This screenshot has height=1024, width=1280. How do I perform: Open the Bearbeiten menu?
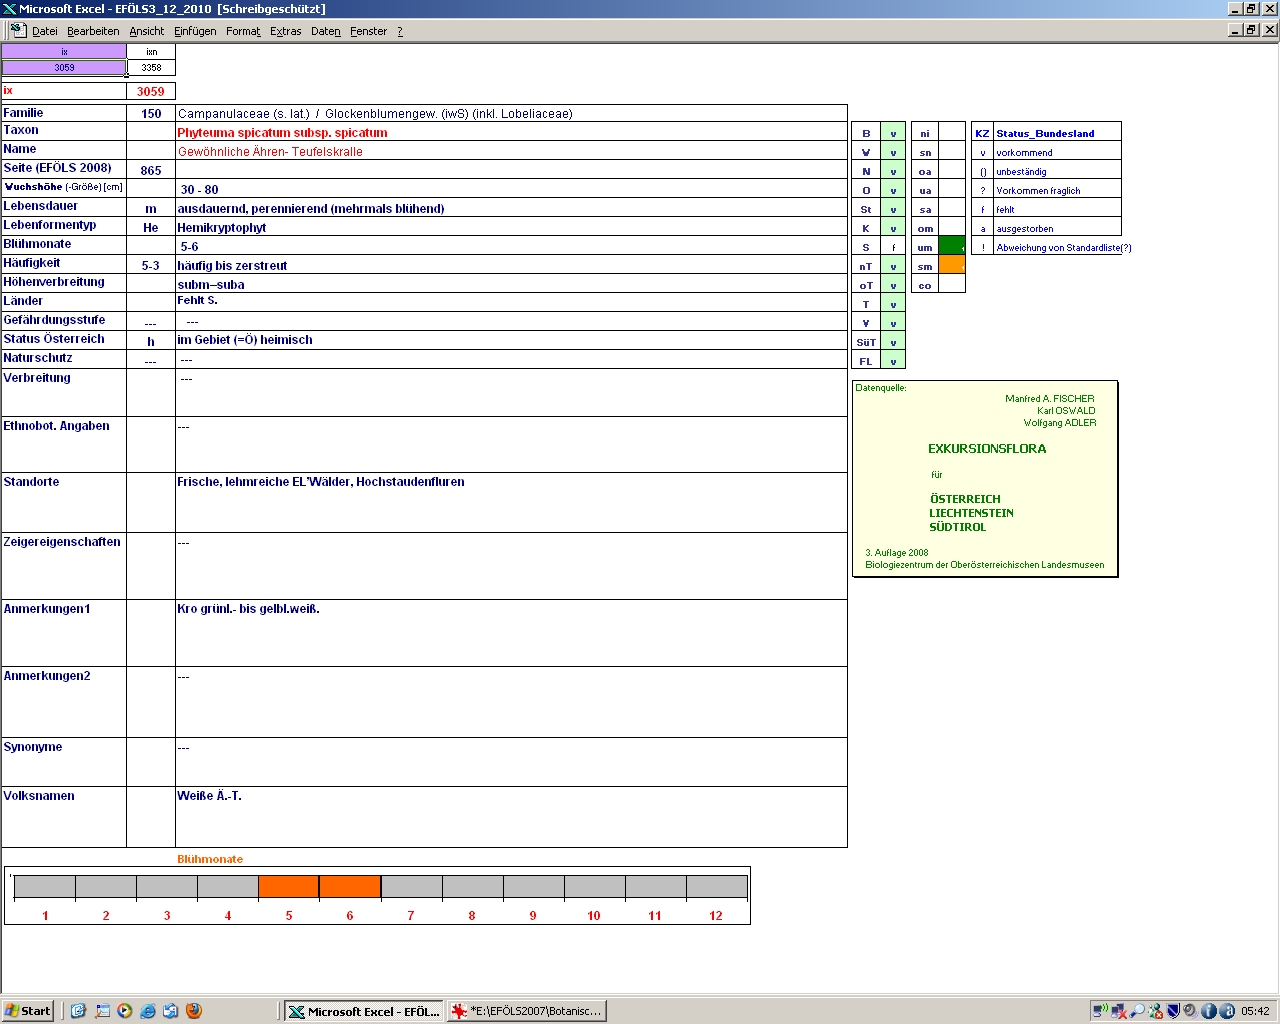coord(93,31)
